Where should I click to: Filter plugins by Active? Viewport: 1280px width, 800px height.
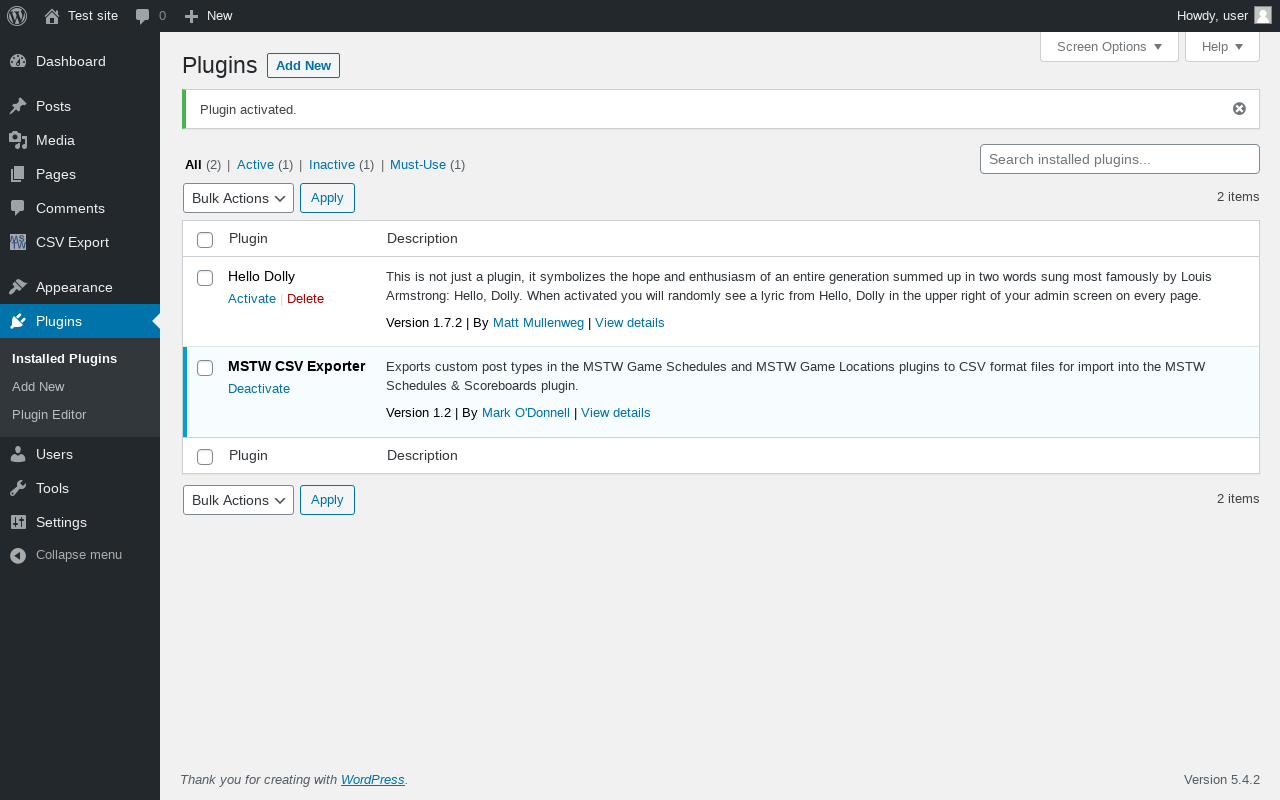[255, 165]
